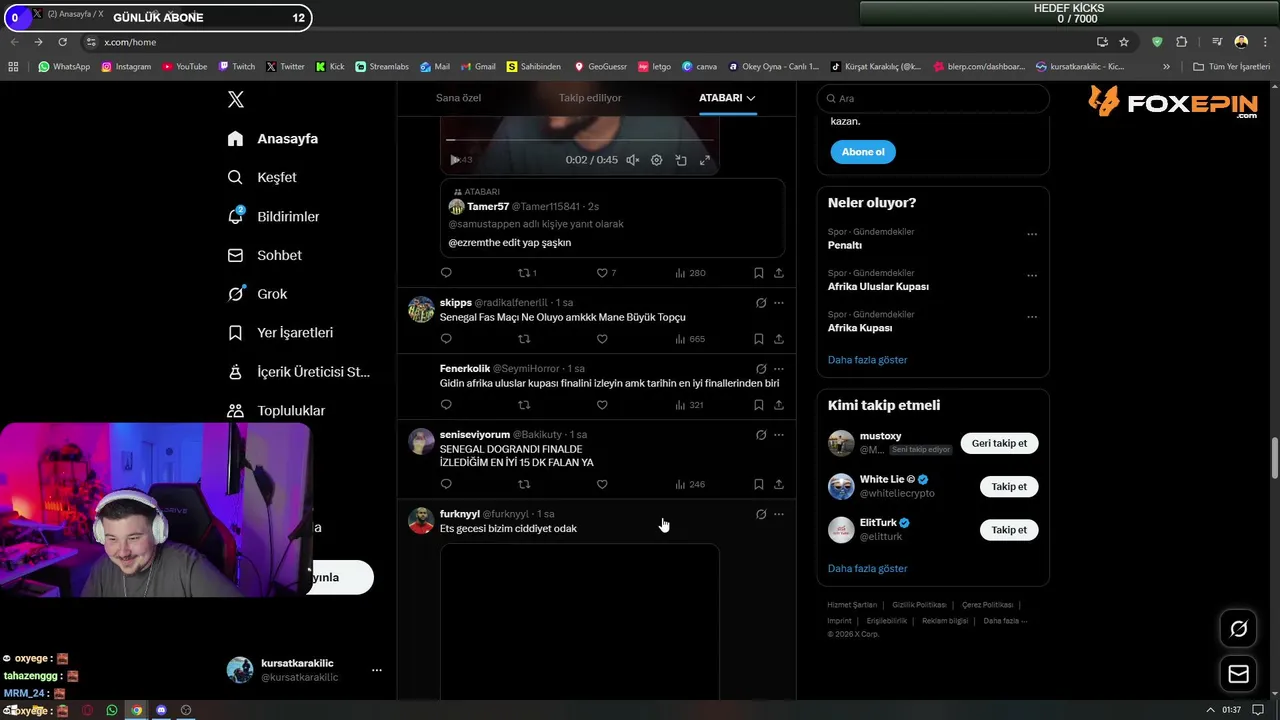The height and width of the screenshot is (720, 1280).
Task: Open more options for Penaltı trend
Action: (1032, 234)
